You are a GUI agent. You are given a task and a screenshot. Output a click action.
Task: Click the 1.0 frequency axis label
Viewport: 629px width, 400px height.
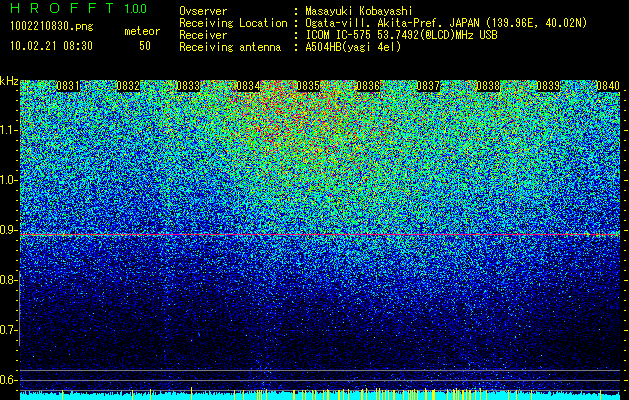click(8, 180)
